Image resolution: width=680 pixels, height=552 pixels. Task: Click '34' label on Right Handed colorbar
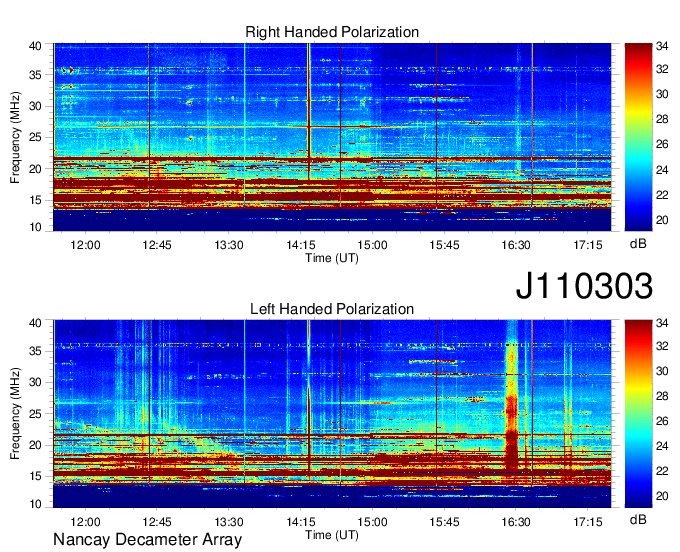click(x=662, y=46)
